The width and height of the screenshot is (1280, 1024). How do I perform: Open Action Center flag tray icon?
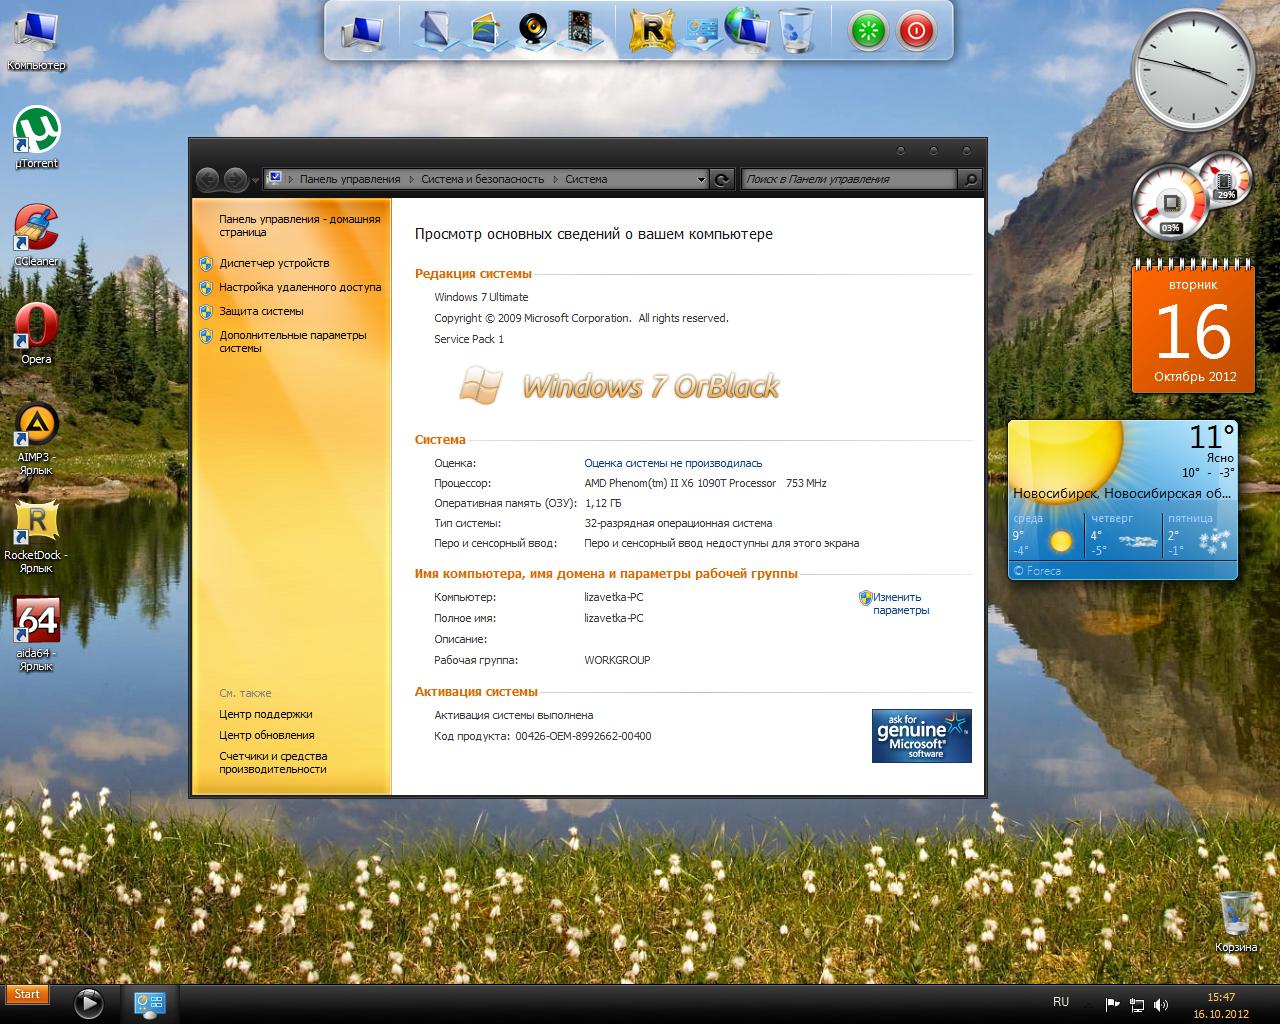coord(1113,1004)
